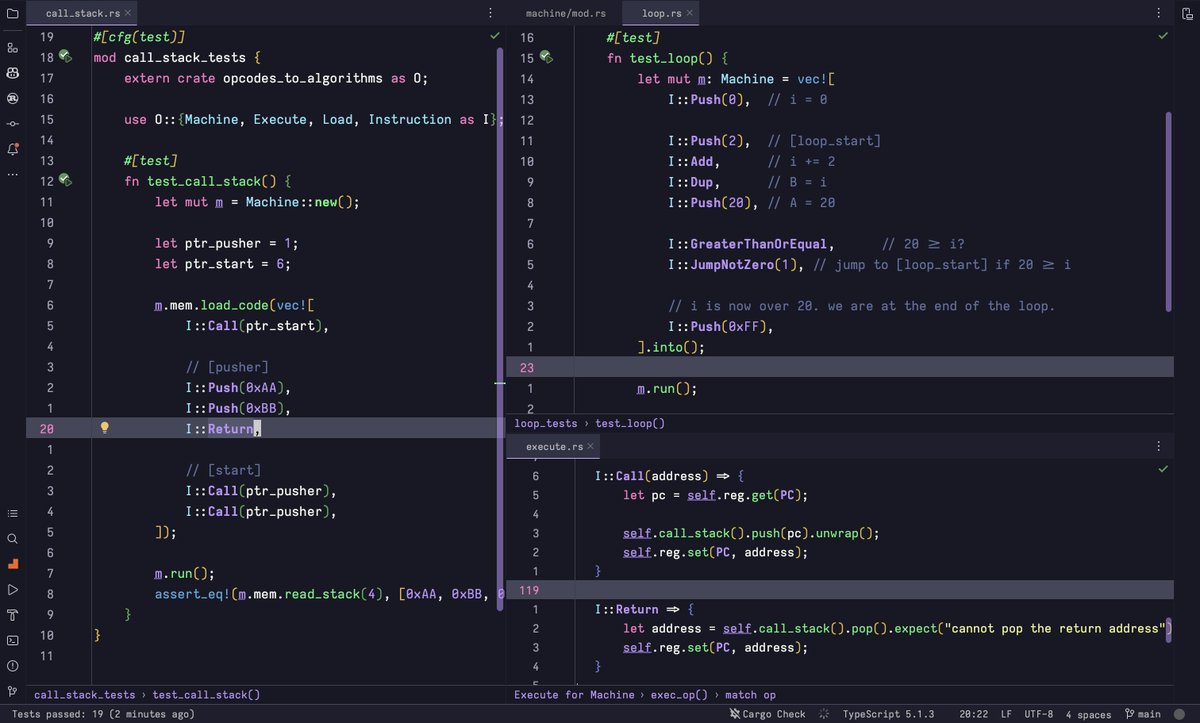
Task: Open the LF line ending selector
Action: point(1006,714)
